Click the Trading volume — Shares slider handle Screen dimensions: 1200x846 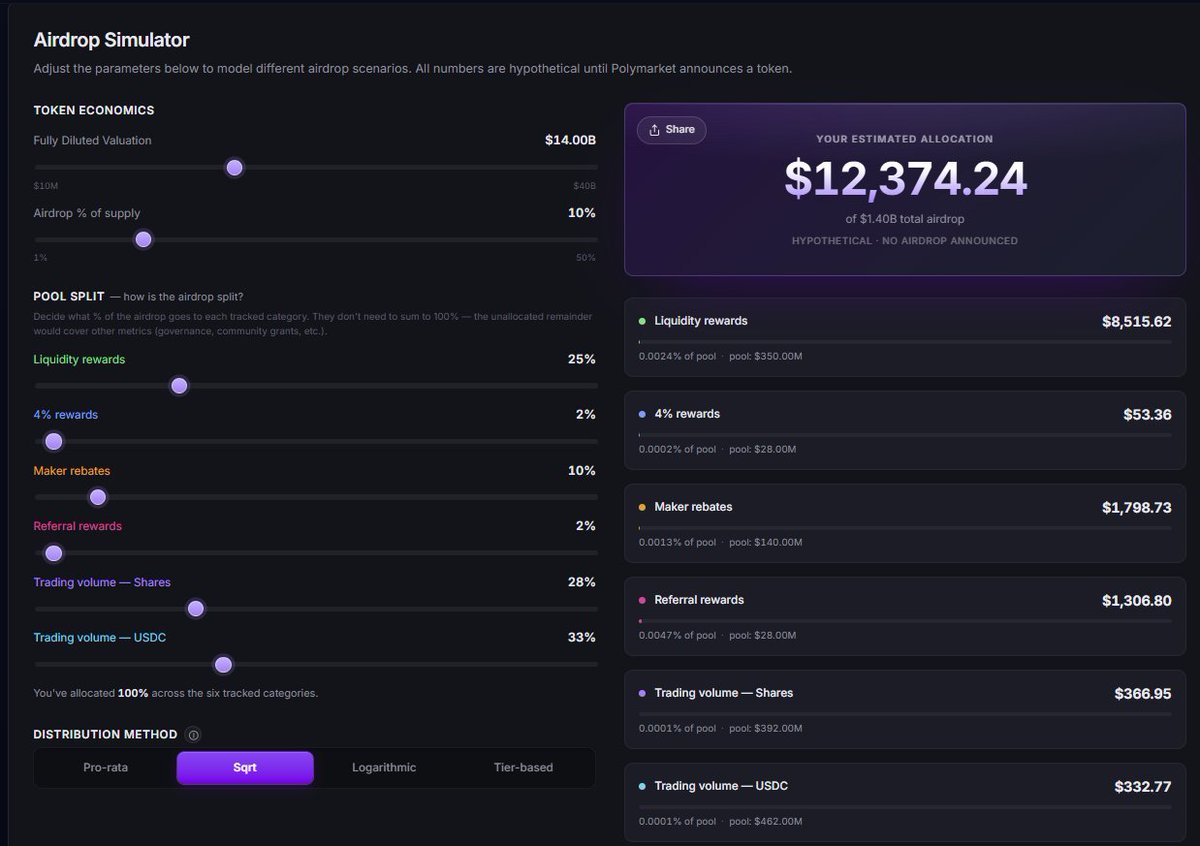point(196,609)
